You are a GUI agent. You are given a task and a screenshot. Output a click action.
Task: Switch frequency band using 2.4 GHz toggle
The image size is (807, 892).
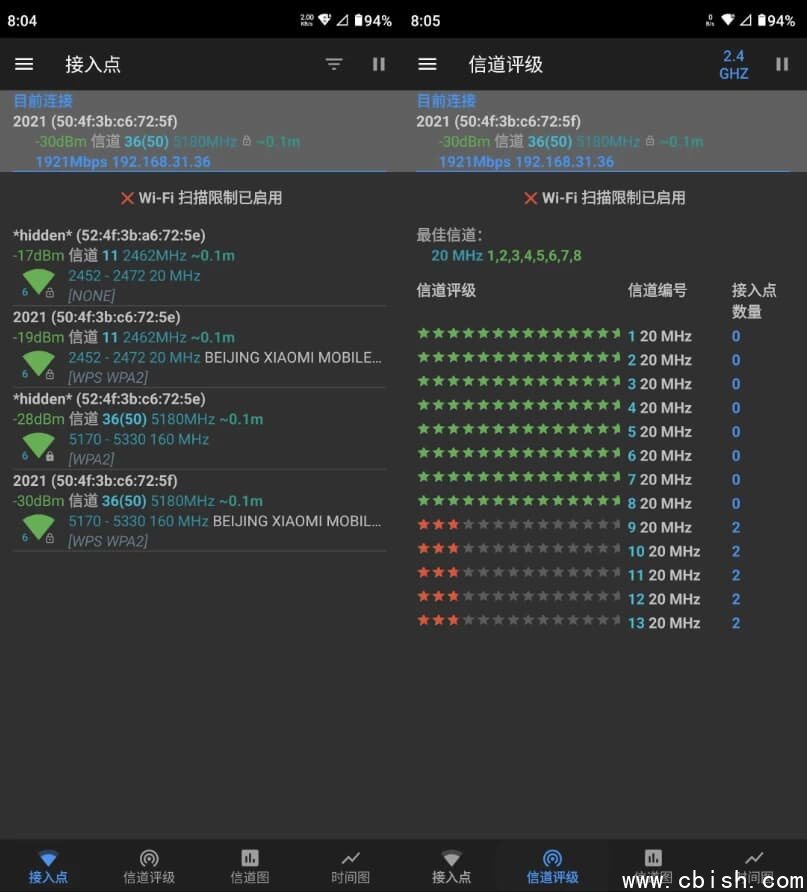click(x=733, y=64)
